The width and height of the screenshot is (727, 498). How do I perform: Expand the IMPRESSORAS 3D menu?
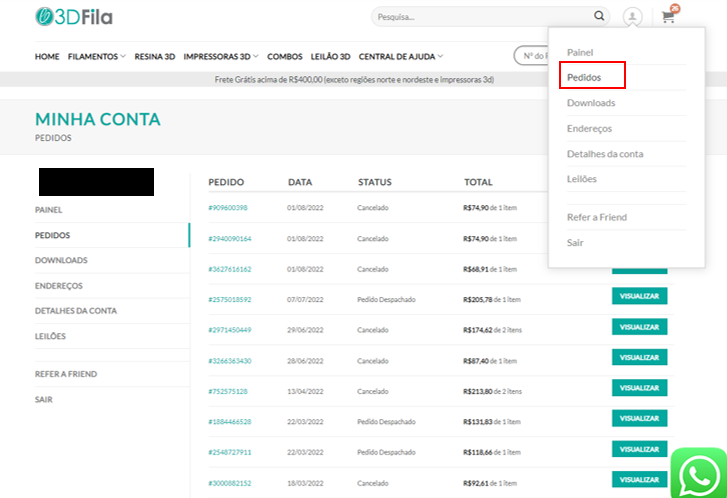point(221,57)
